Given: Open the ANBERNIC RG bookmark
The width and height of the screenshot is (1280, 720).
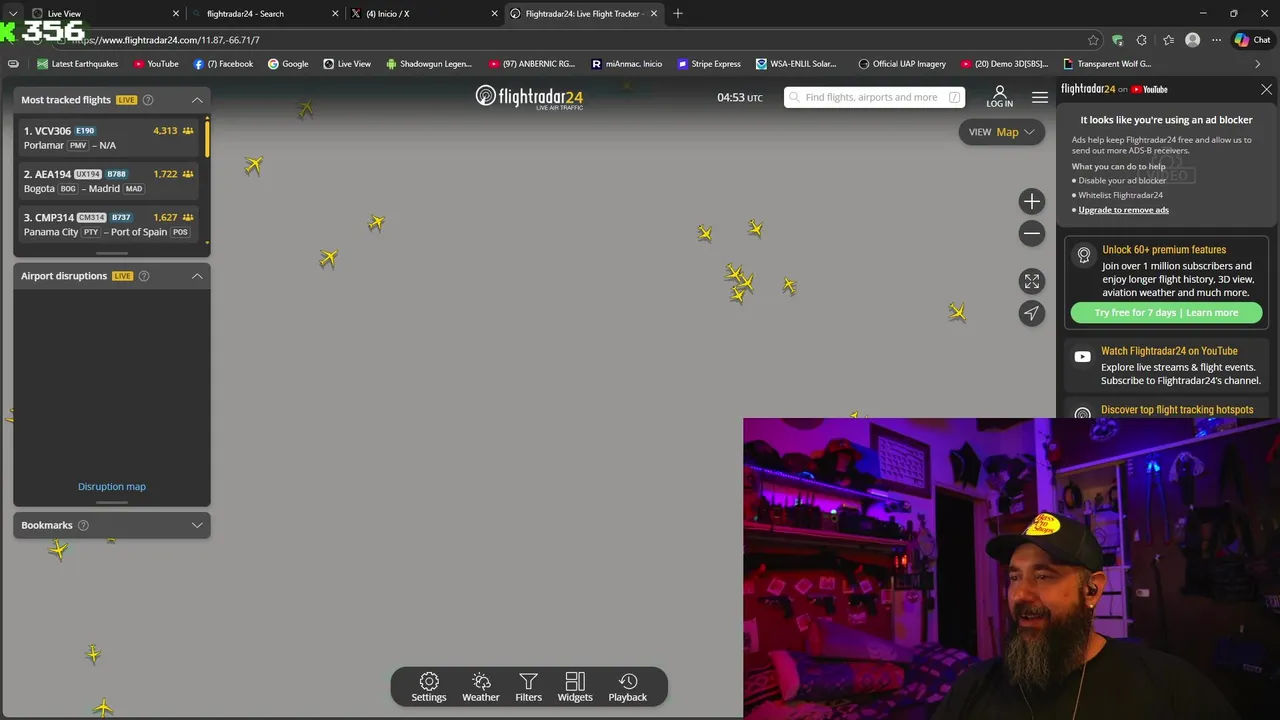Looking at the screenshot, I should pos(532,64).
